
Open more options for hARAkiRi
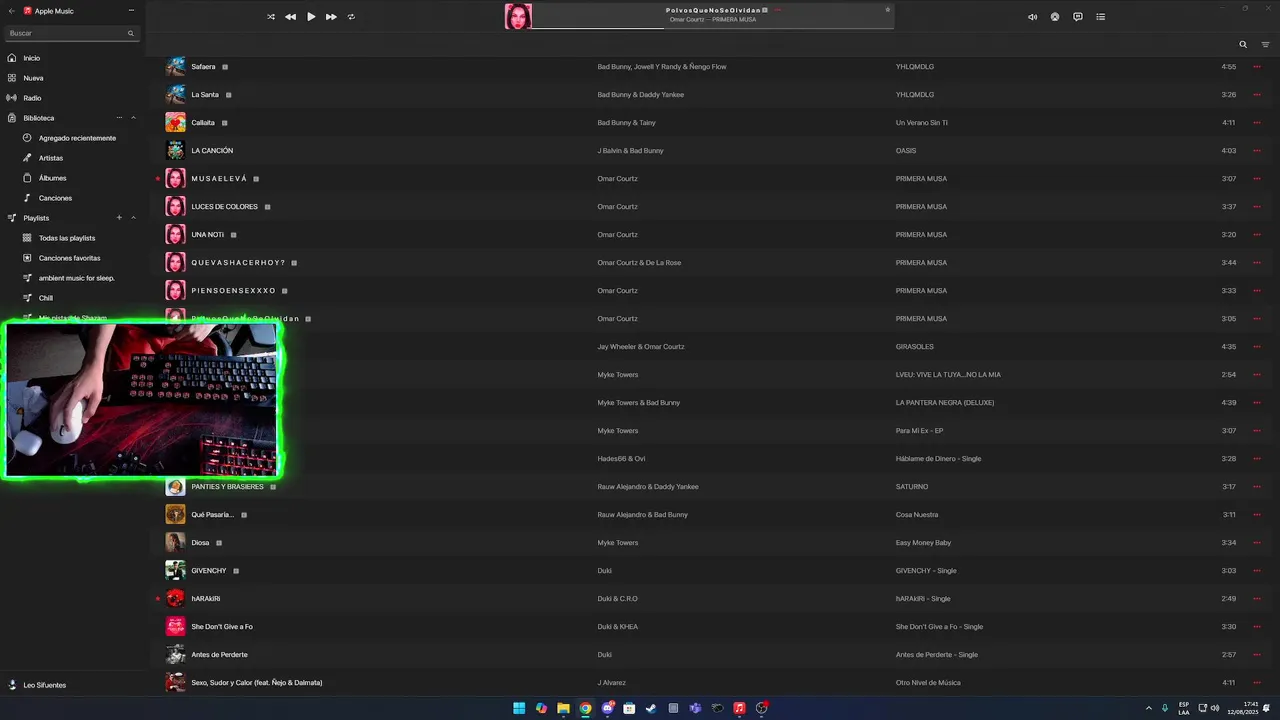pyautogui.click(x=1257, y=599)
